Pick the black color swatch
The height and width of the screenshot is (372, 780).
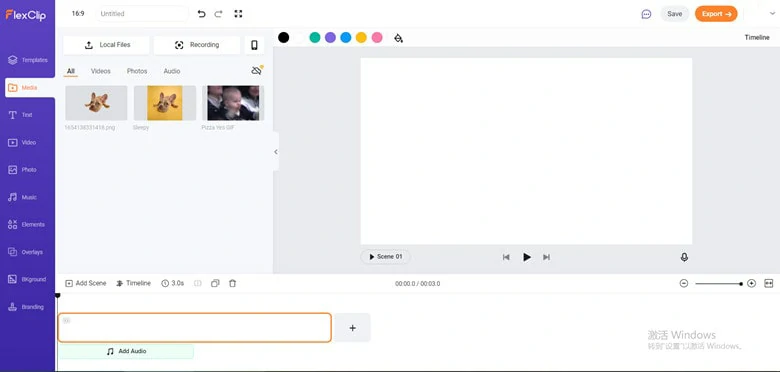pyautogui.click(x=284, y=37)
